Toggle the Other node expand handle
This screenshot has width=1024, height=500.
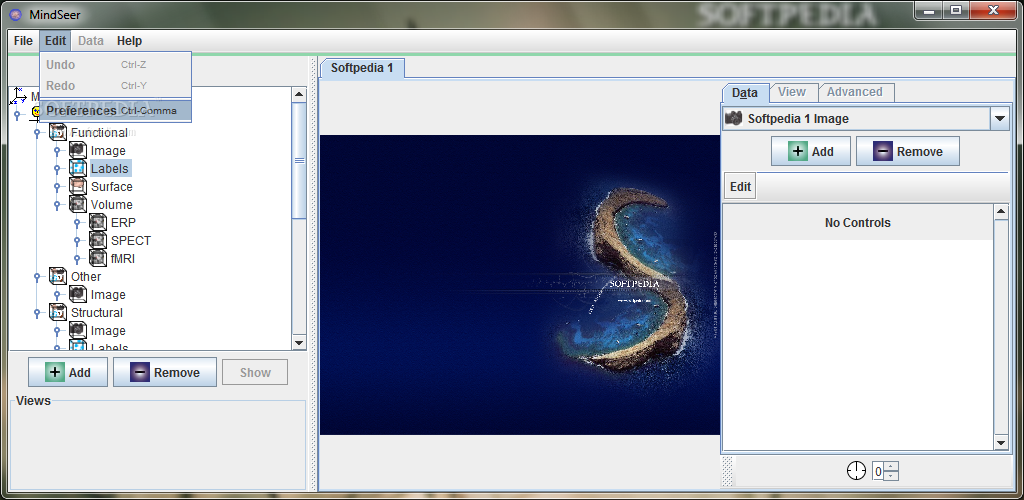37,277
